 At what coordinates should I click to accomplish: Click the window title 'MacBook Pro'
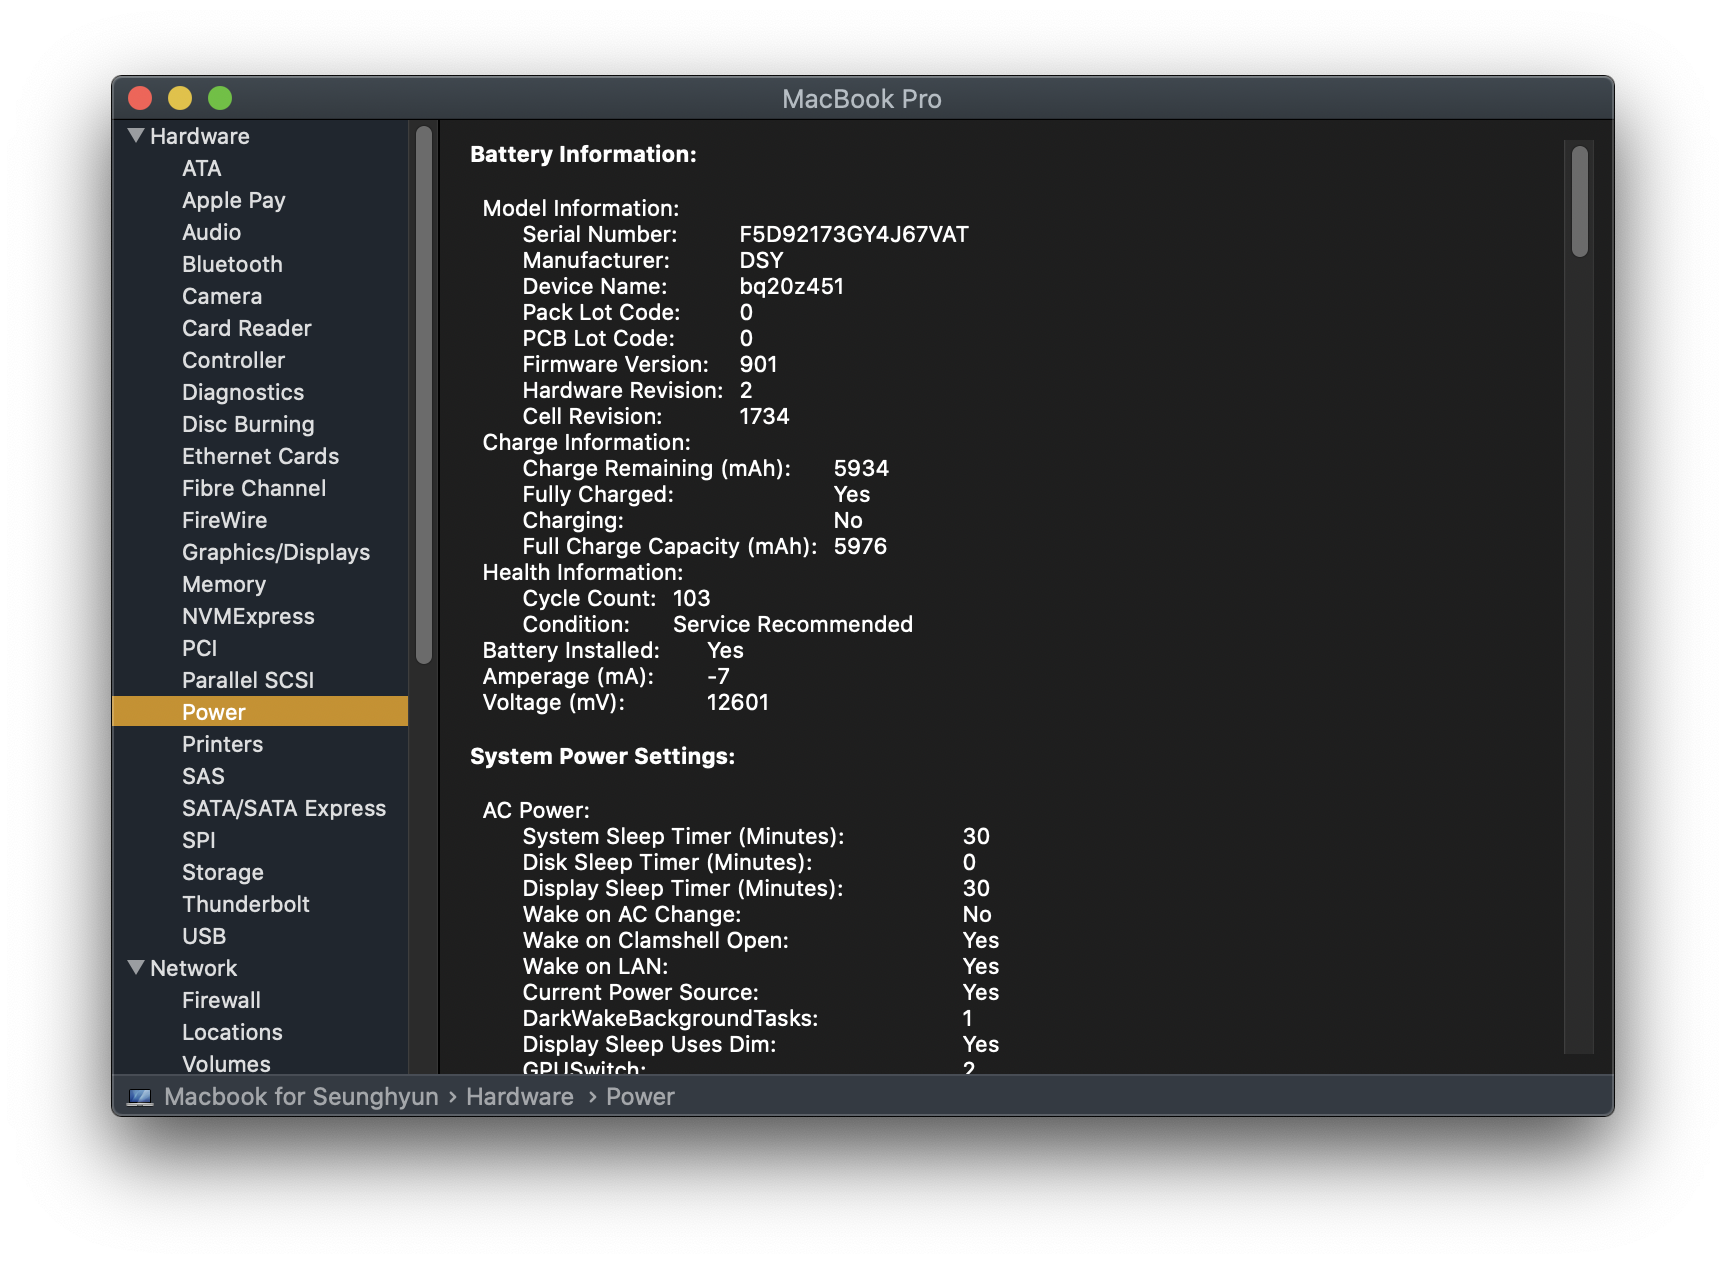tap(862, 99)
